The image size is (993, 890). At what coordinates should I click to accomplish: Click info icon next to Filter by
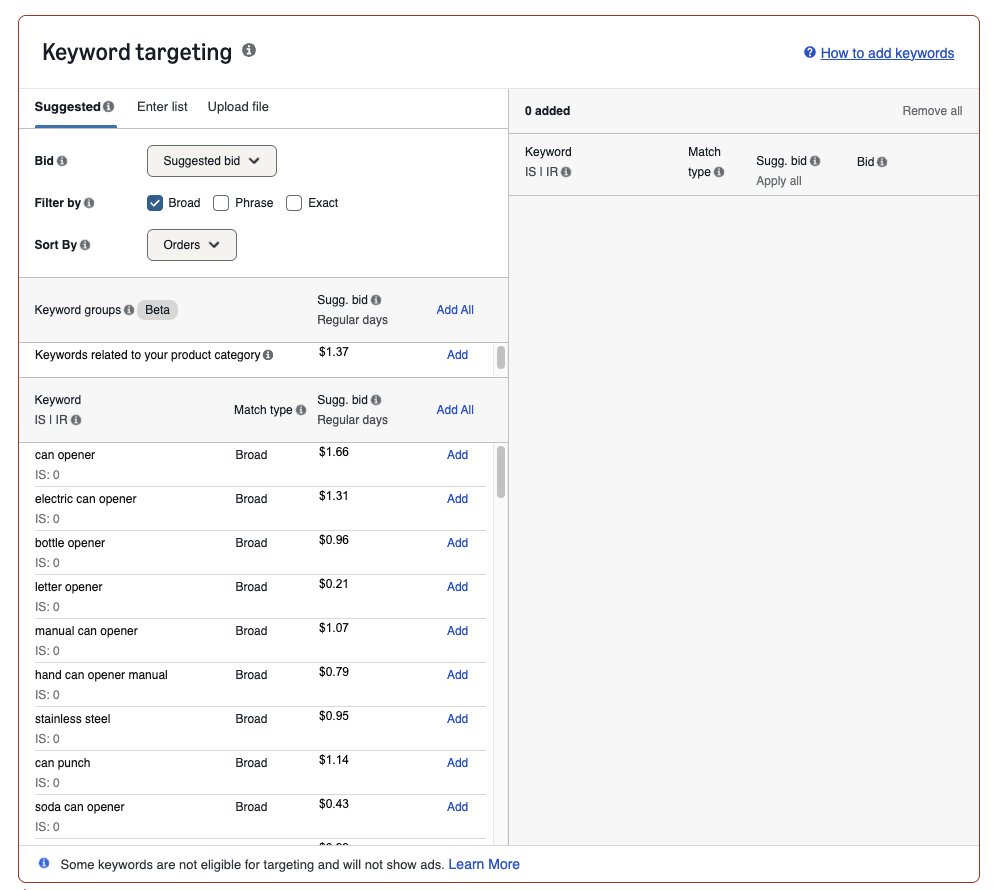[89, 203]
